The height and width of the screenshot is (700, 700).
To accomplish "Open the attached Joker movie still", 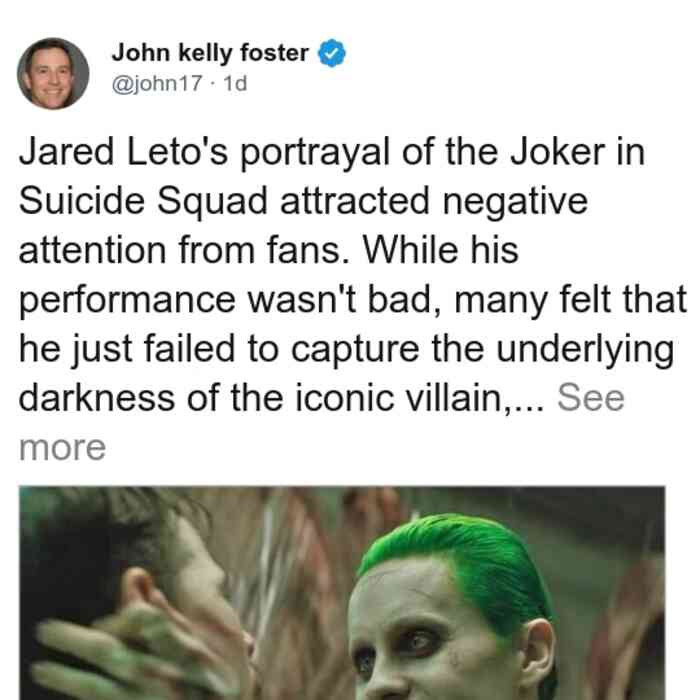I will point(342,593).
